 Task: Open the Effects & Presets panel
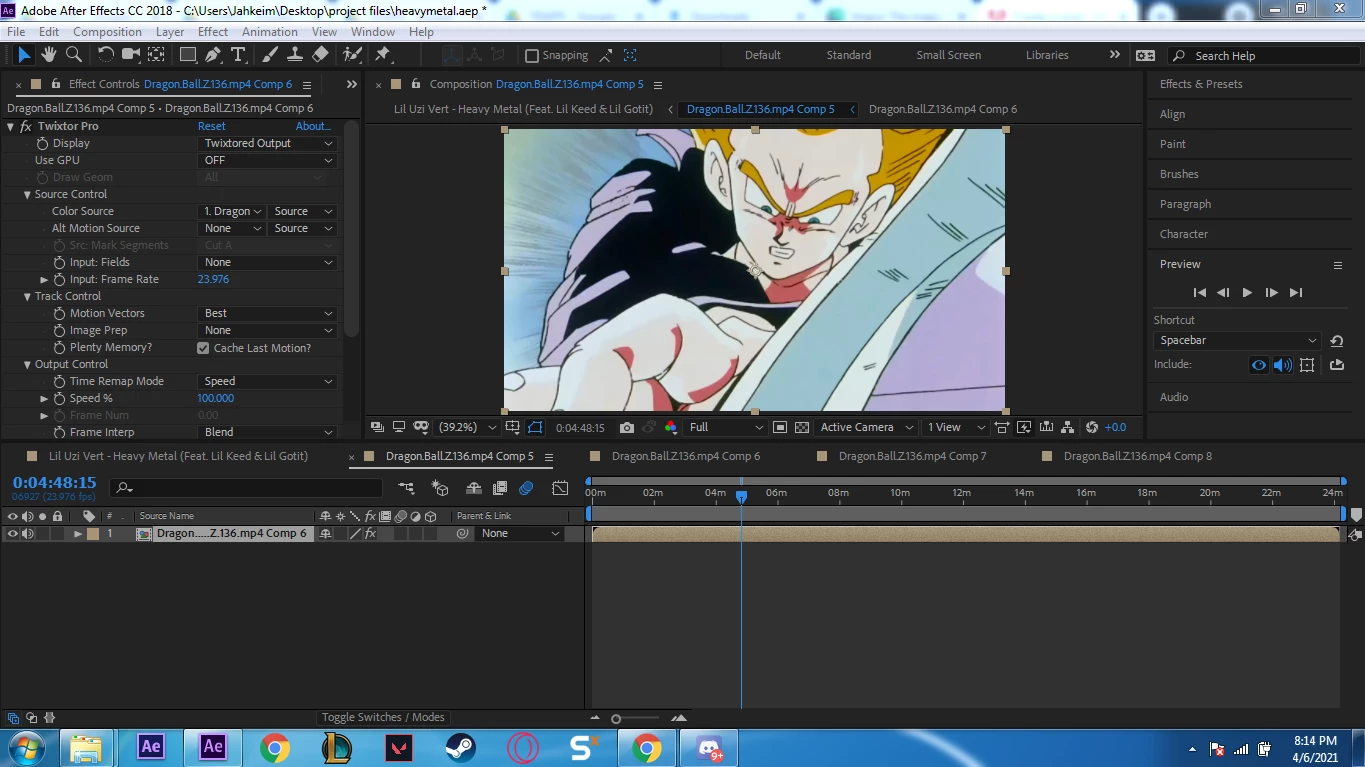click(x=1201, y=85)
